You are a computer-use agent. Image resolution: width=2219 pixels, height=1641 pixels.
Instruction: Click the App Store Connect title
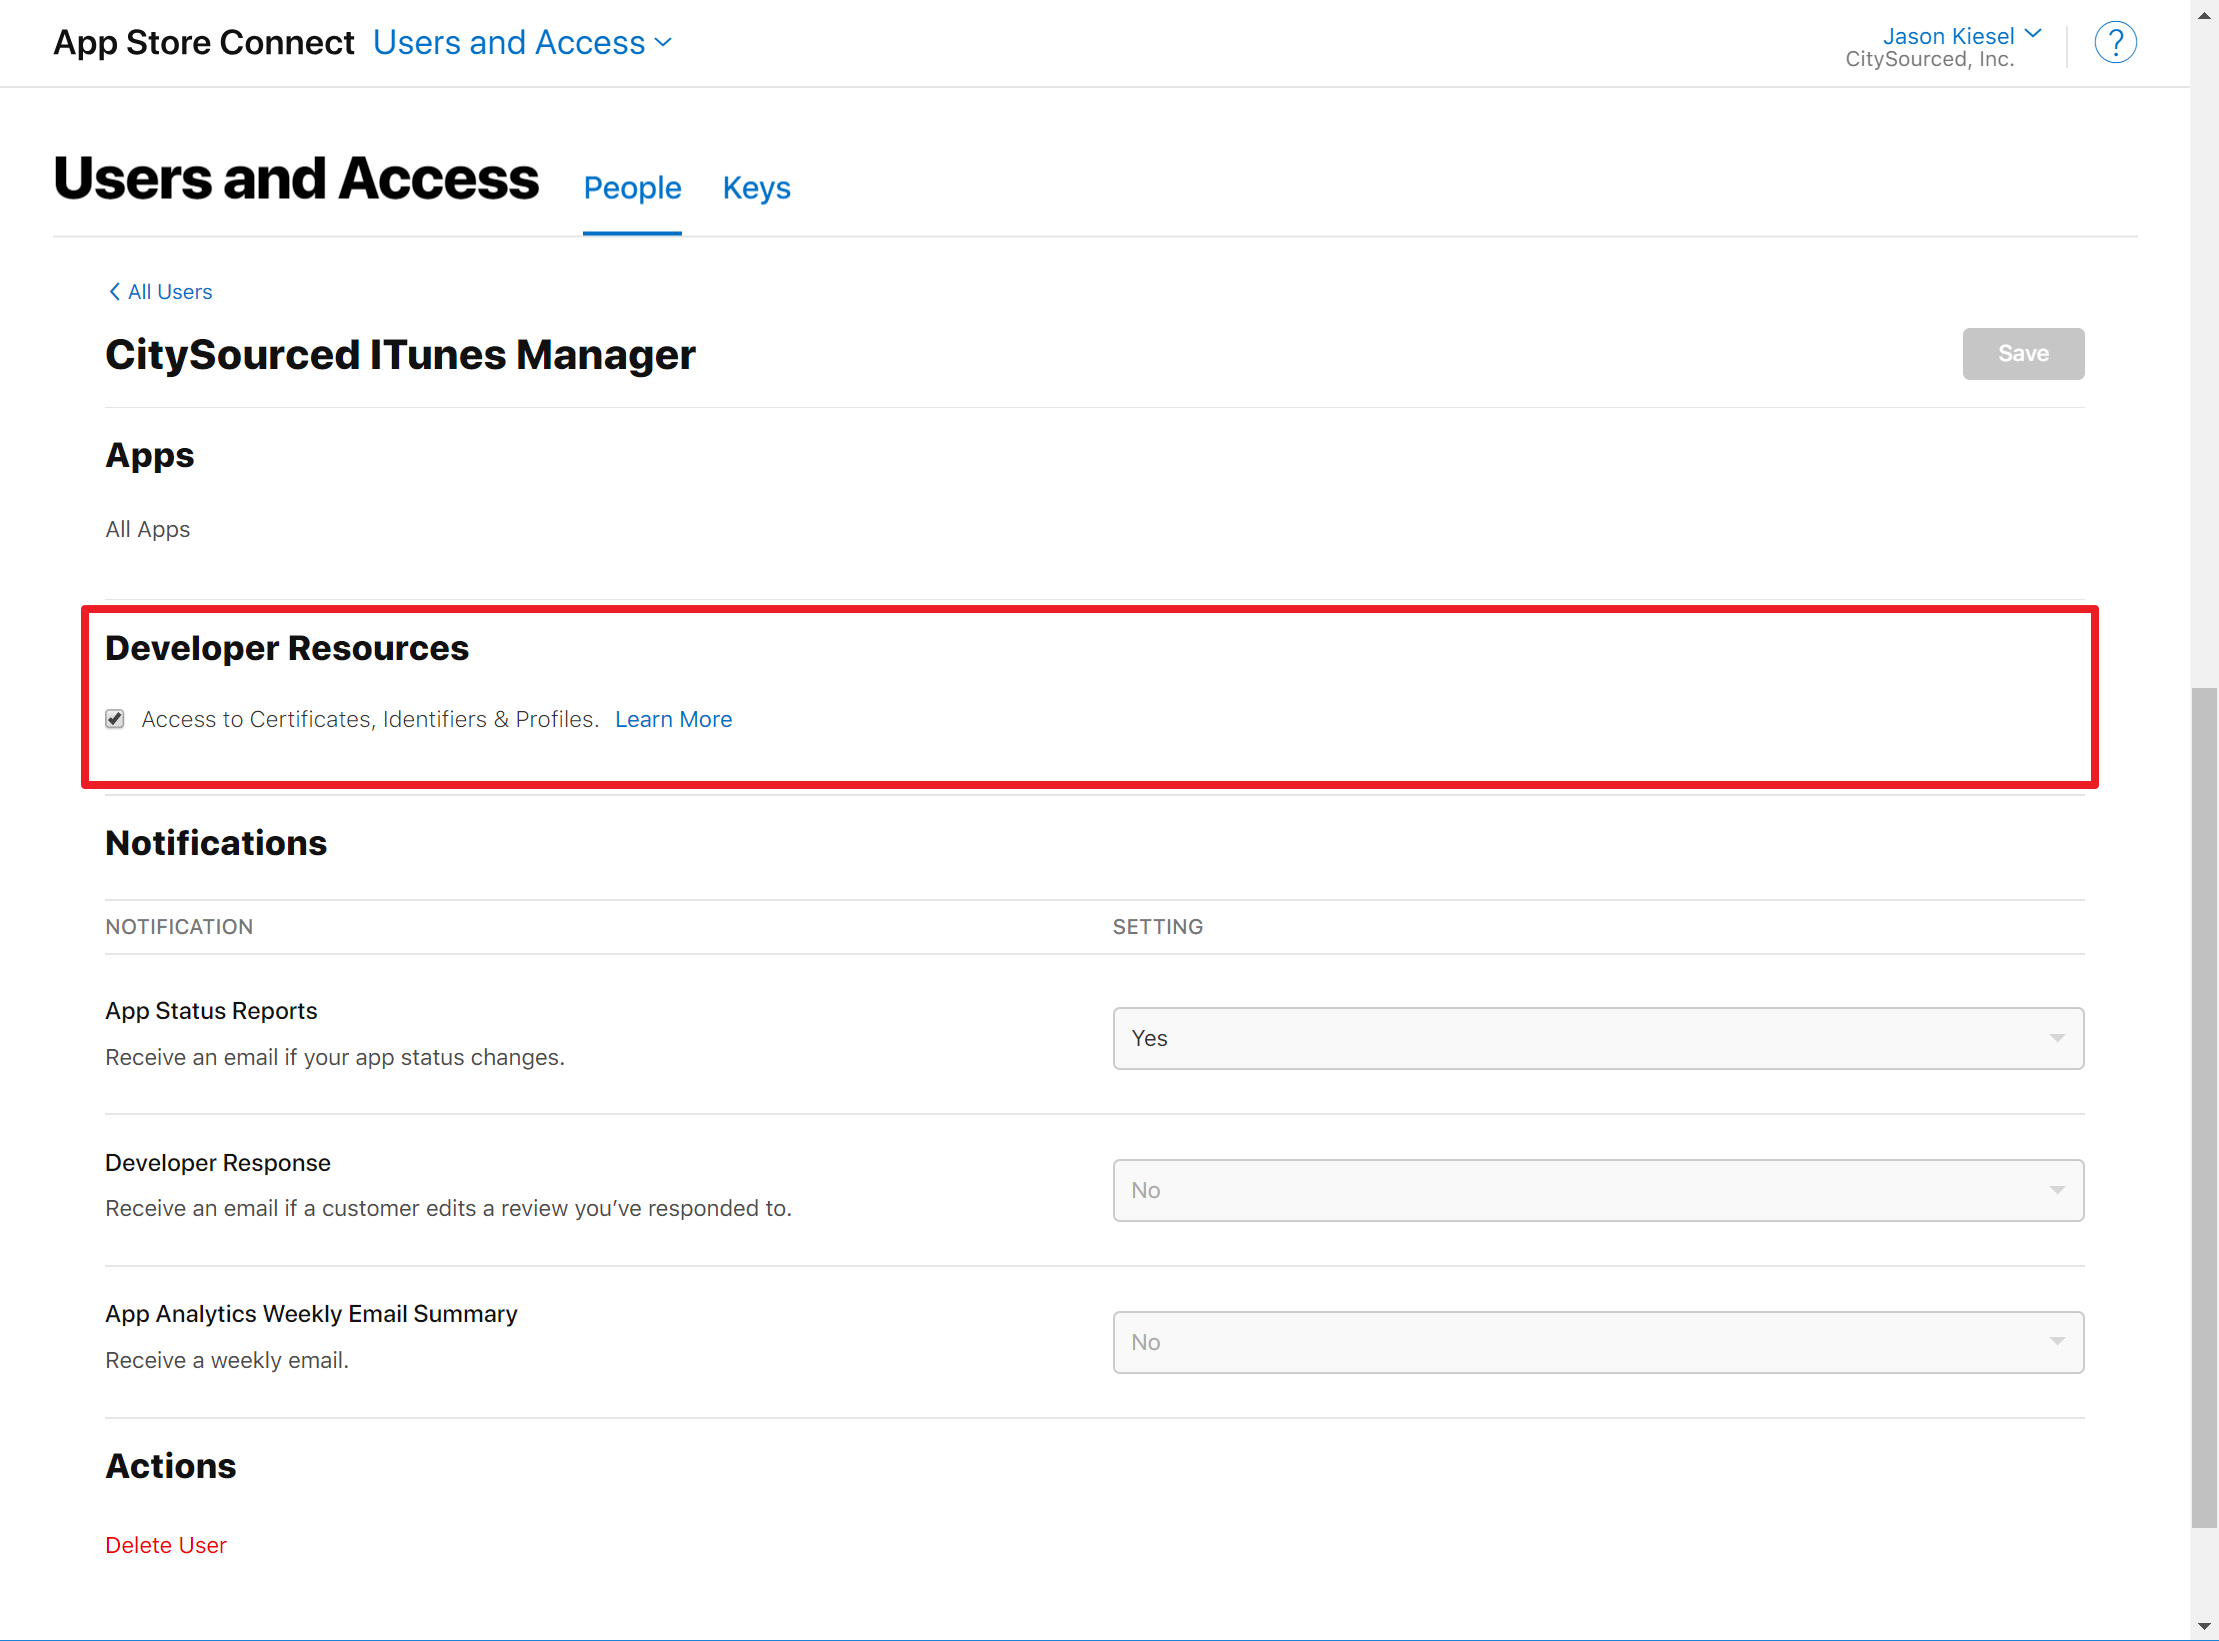pyautogui.click(x=204, y=43)
